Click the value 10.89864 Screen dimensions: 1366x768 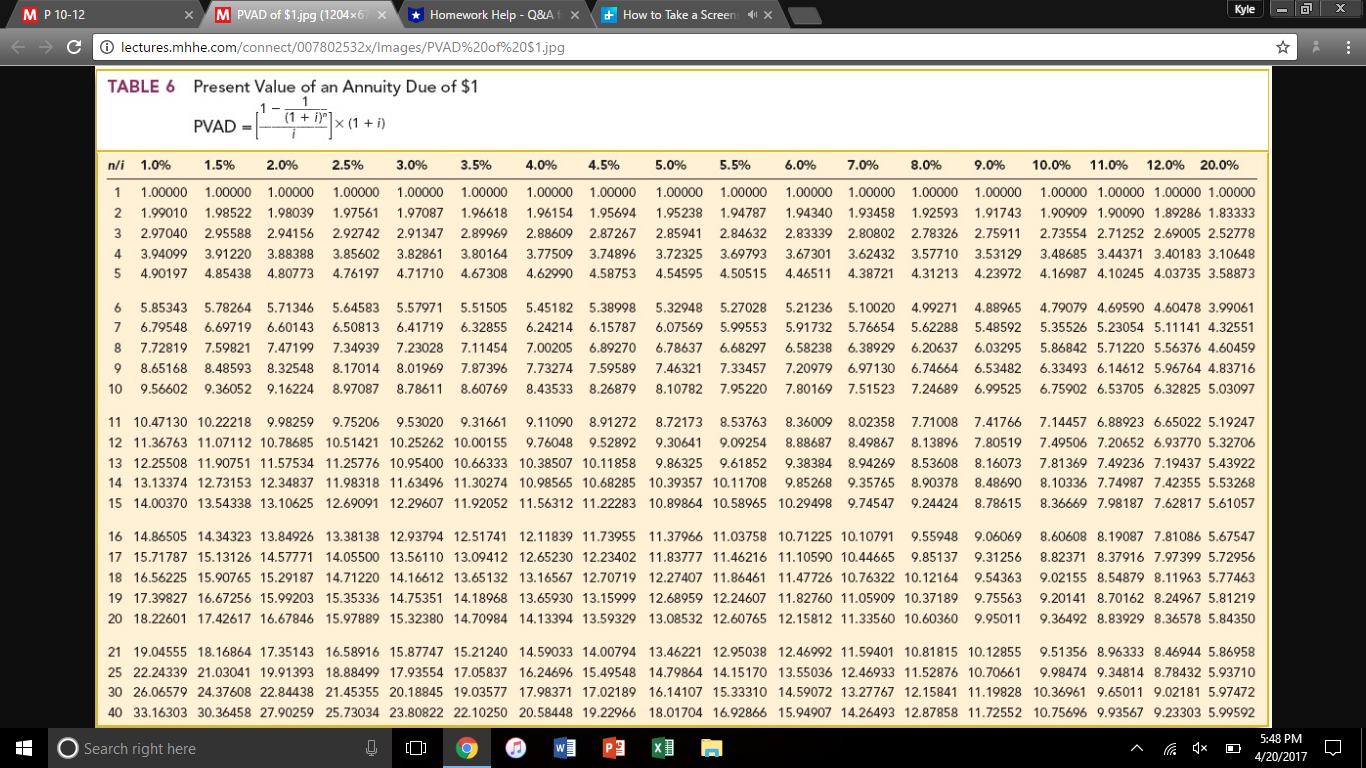676,503
